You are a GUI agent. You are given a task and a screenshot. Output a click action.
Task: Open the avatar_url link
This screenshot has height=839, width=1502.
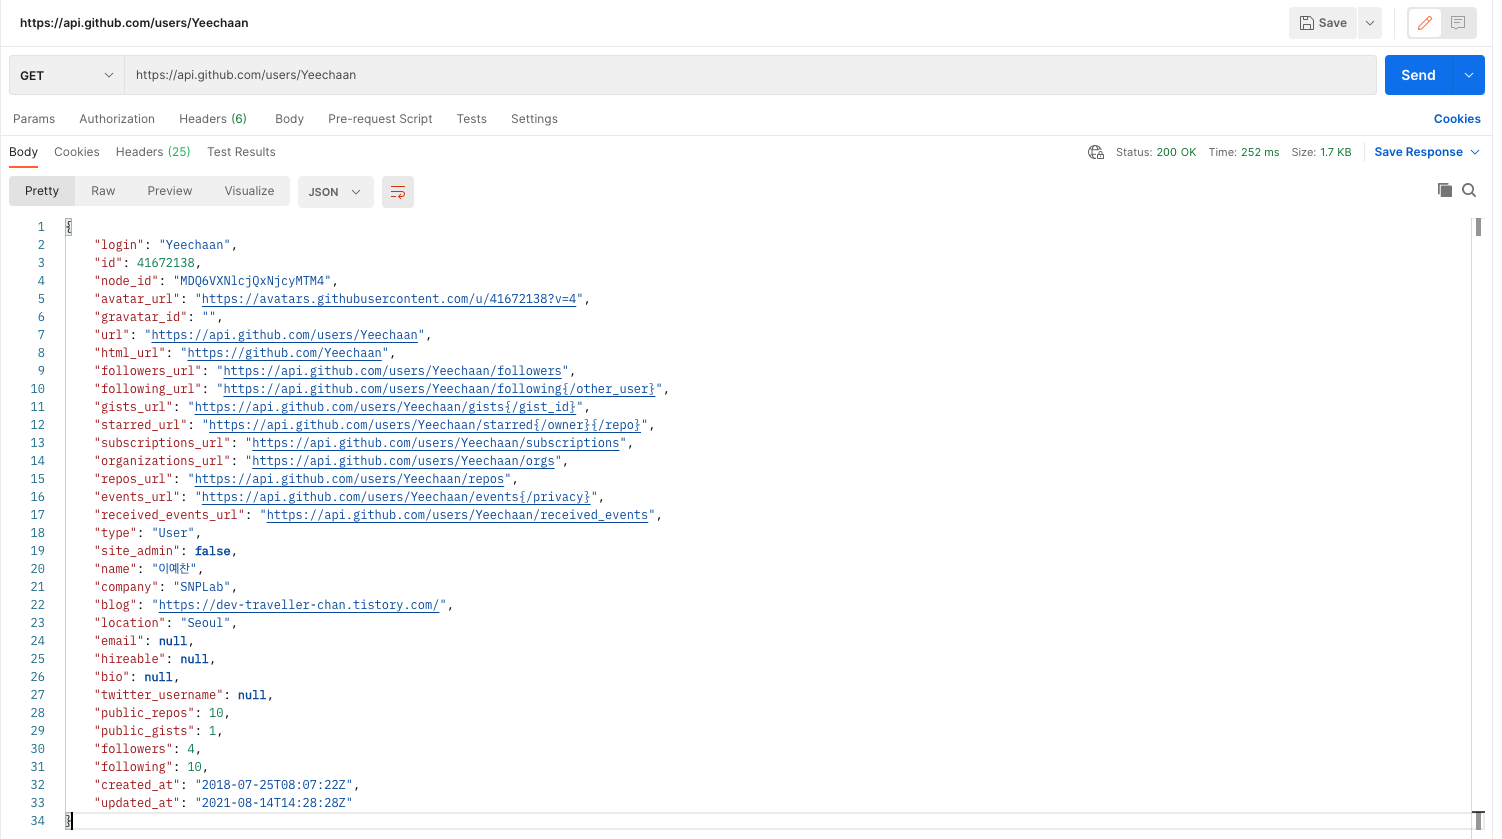[390, 299]
